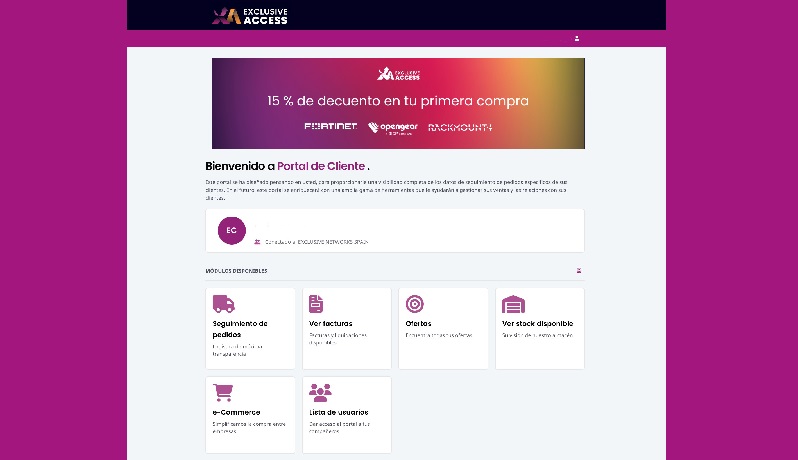Open the Seguimiento de pedidos module title
Image resolution: width=798 pixels, height=460 pixels.
pyautogui.click(x=240, y=328)
